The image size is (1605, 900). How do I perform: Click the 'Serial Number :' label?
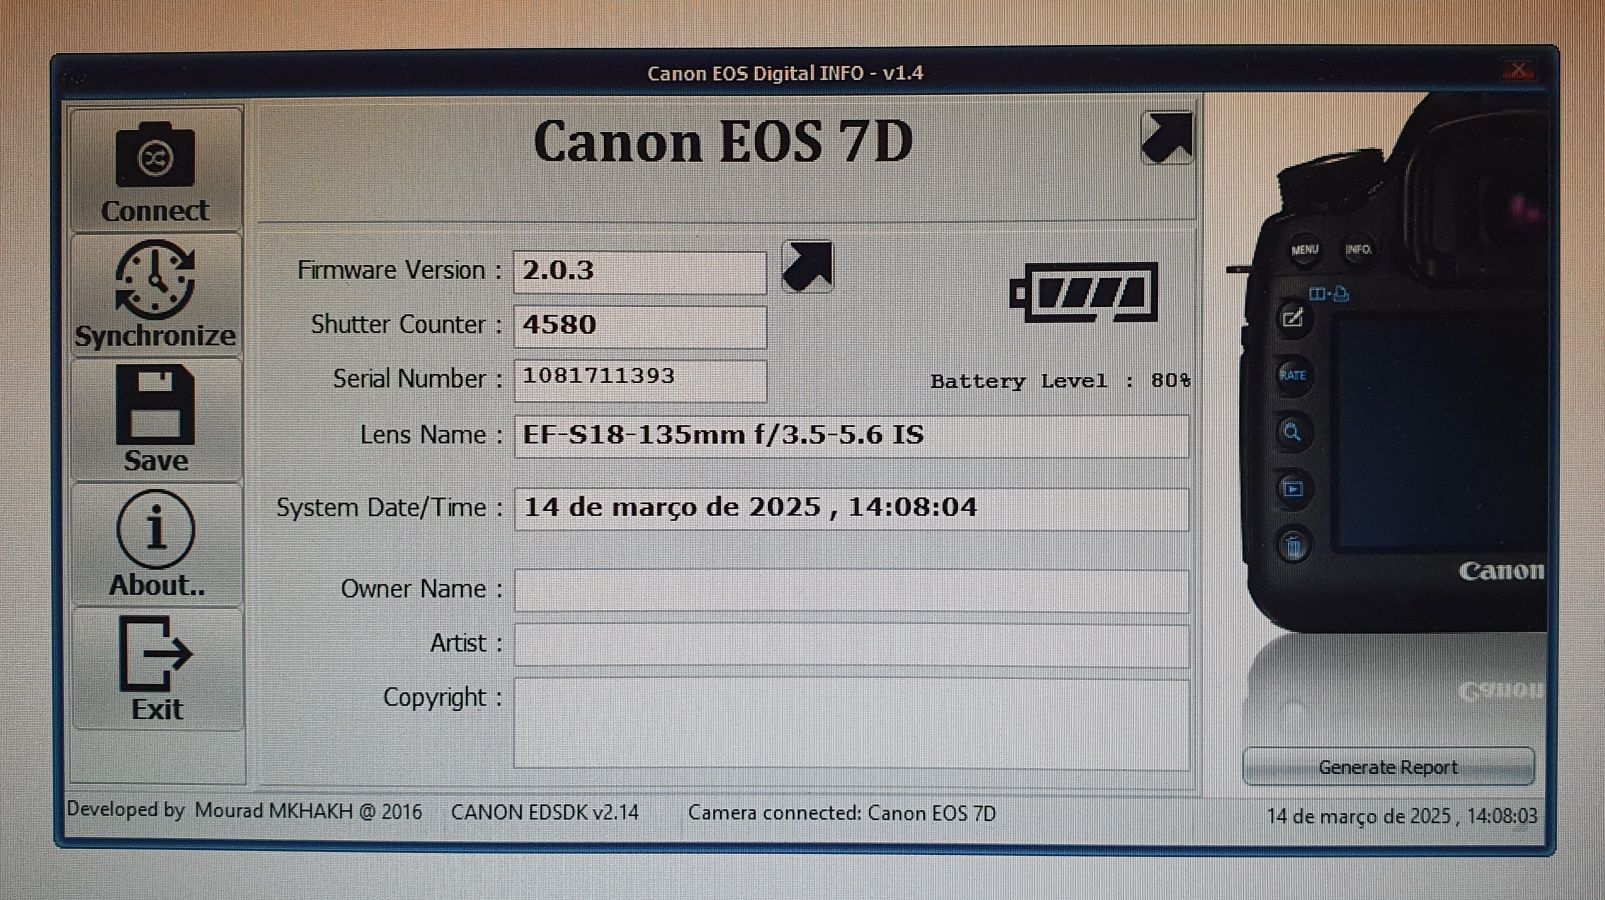(417, 379)
